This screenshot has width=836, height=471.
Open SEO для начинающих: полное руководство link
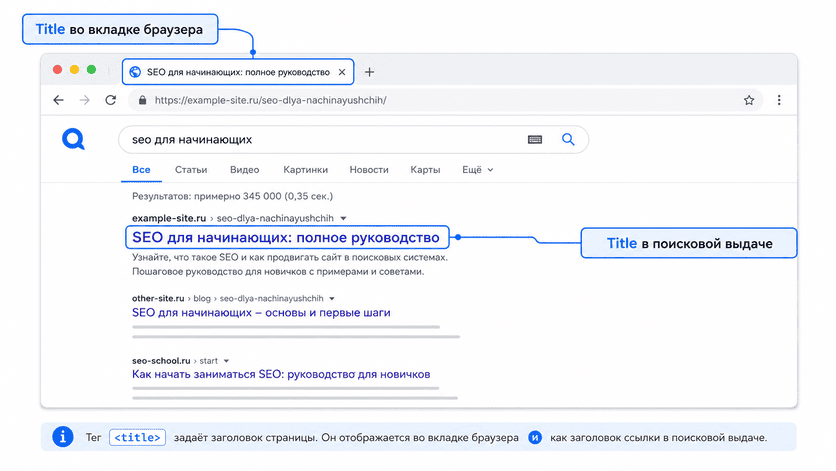tap(286, 237)
